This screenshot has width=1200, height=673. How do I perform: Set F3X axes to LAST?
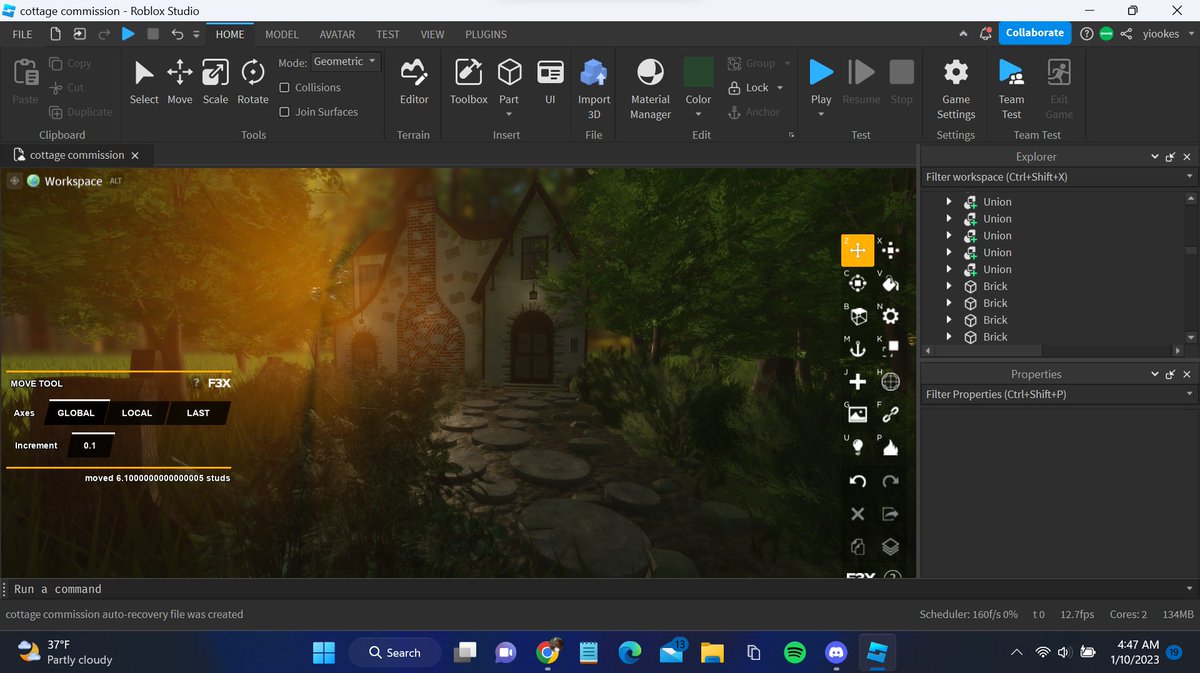click(x=198, y=413)
